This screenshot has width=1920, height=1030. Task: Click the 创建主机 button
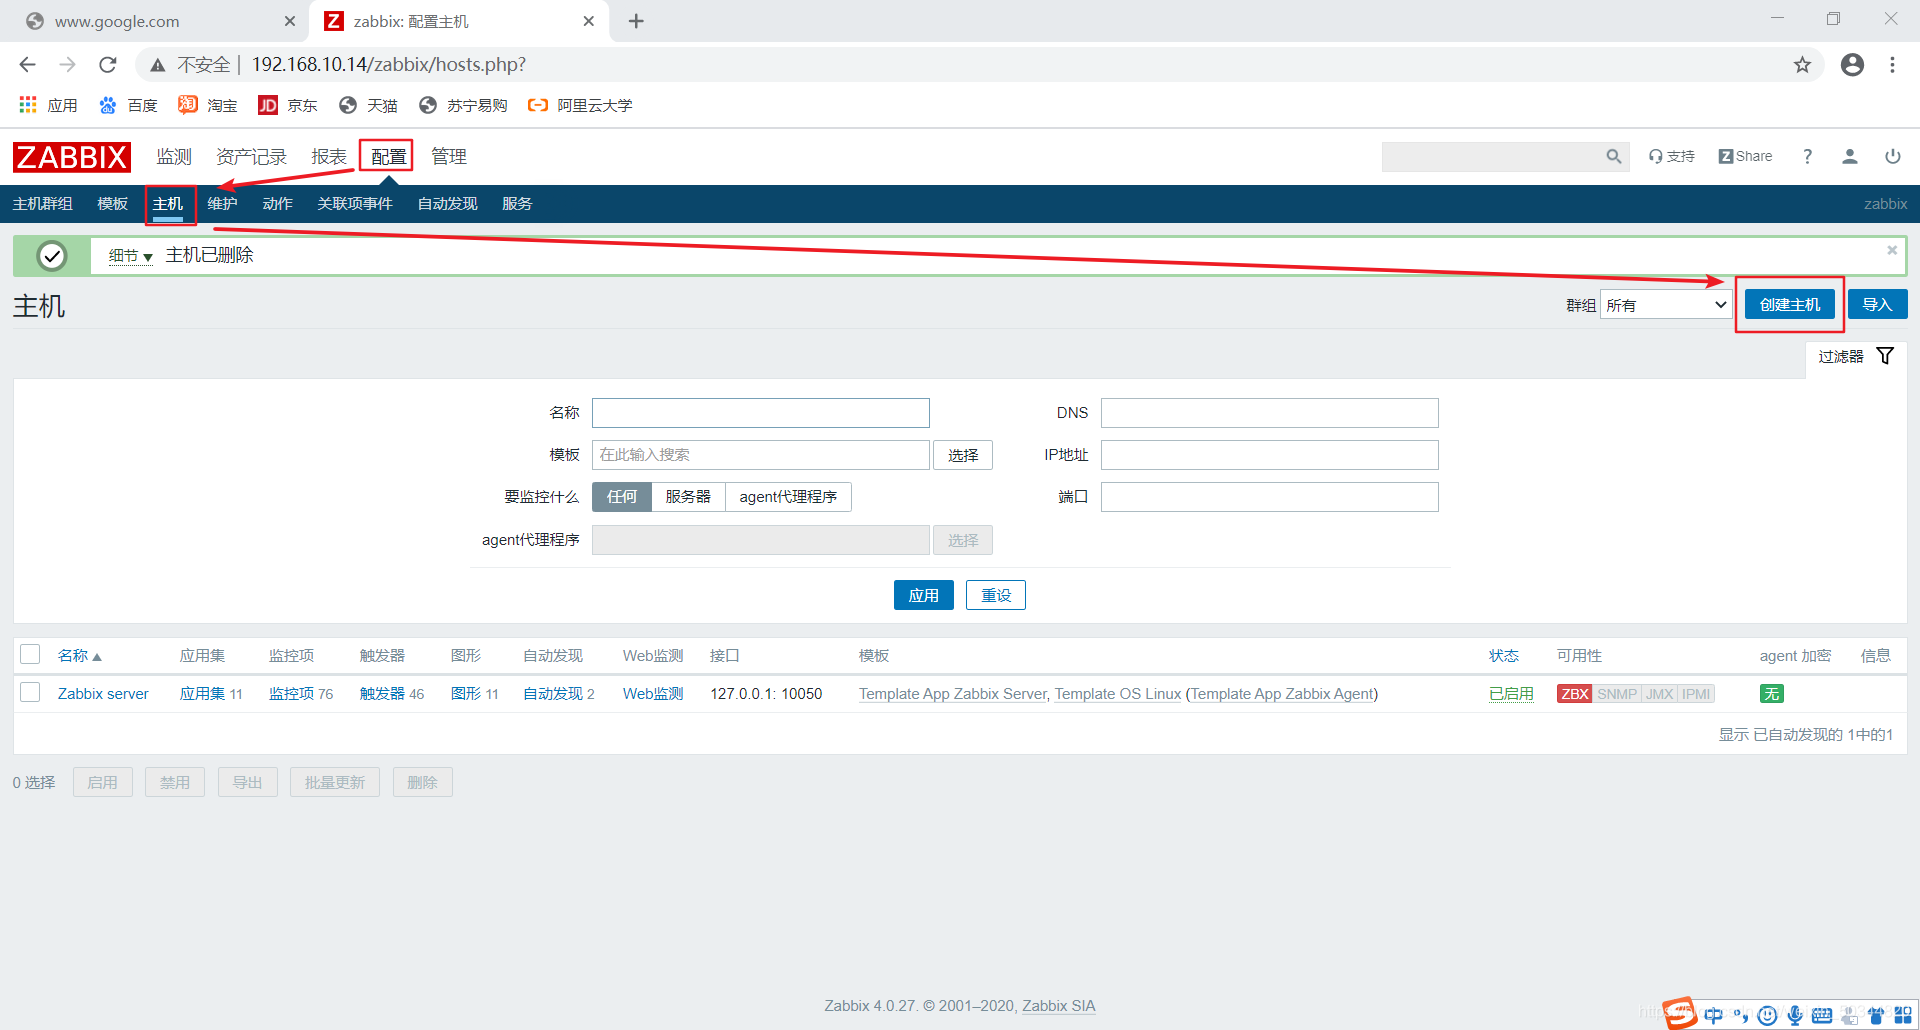click(x=1790, y=305)
